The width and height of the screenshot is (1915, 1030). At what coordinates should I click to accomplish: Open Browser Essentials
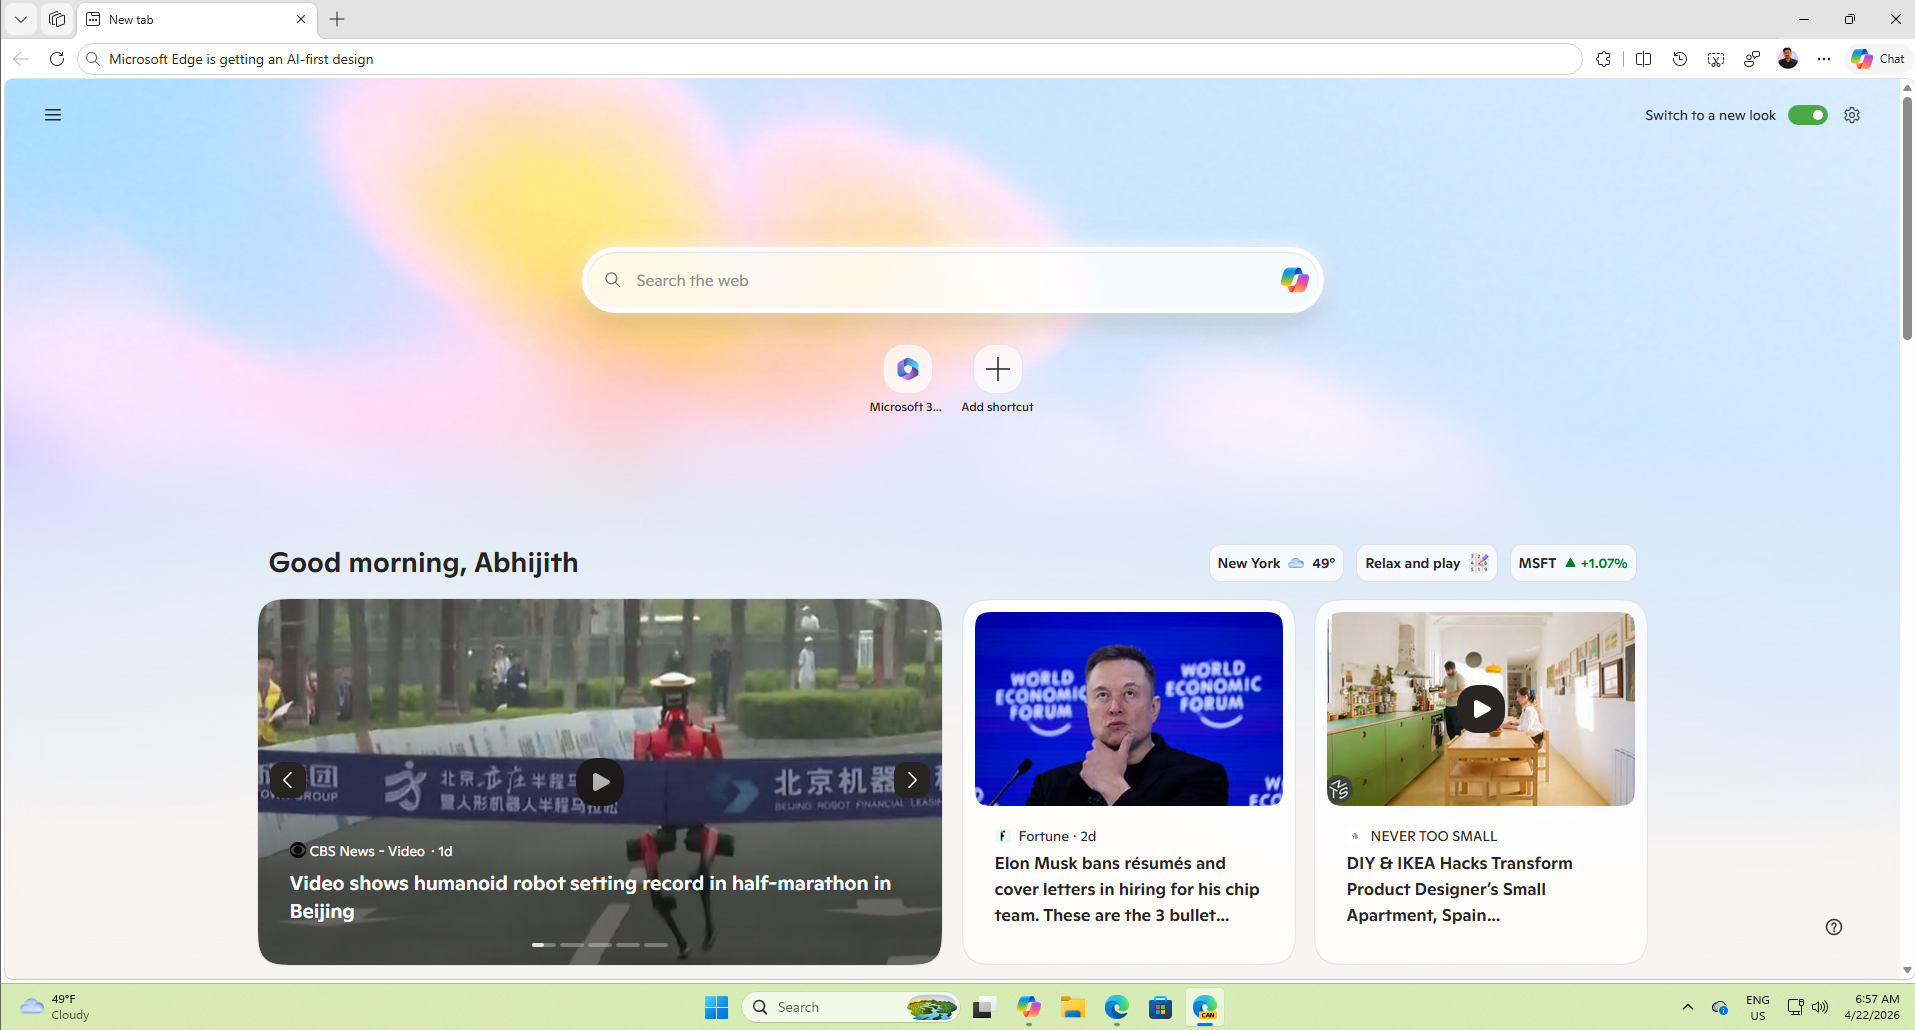(1752, 58)
